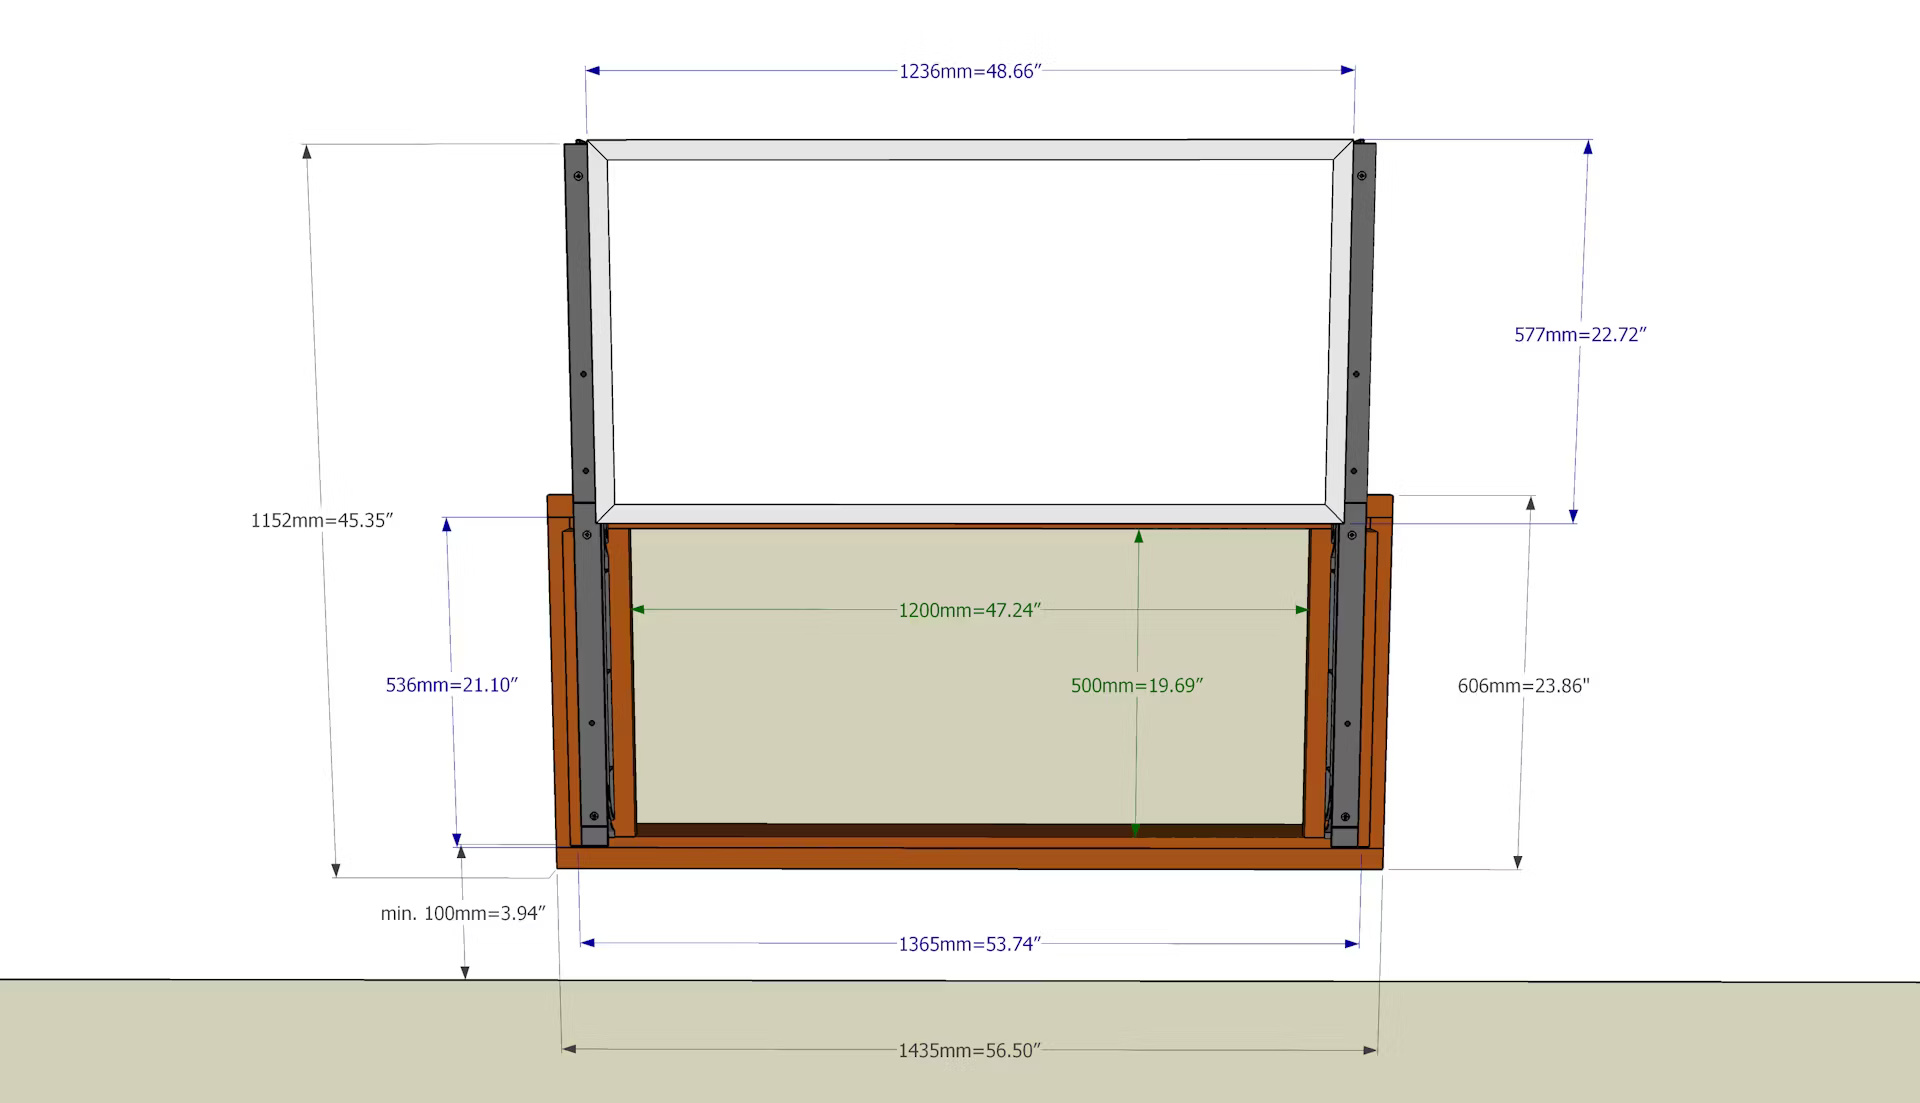Viewport: 1920px width, 1103px height.
Task: Click the 1365mm=53.74" dimension label
Action: click(x=969, y=944)
